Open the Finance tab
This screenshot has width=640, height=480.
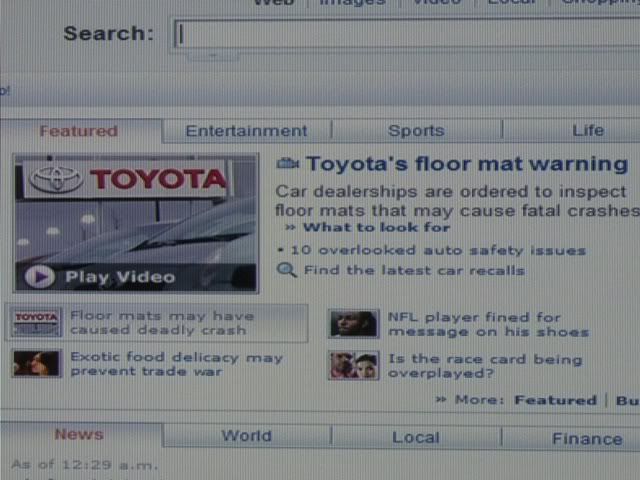point(587,439)
